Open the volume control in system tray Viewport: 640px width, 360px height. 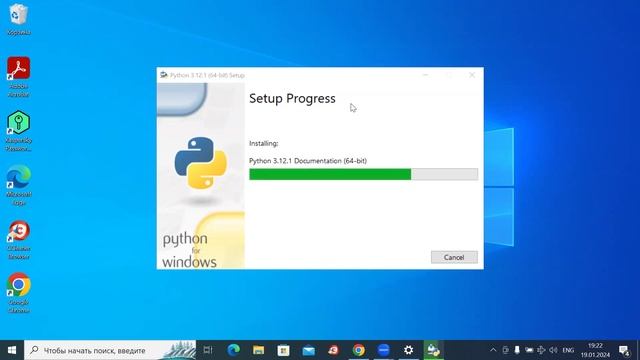tap(553, 350)
